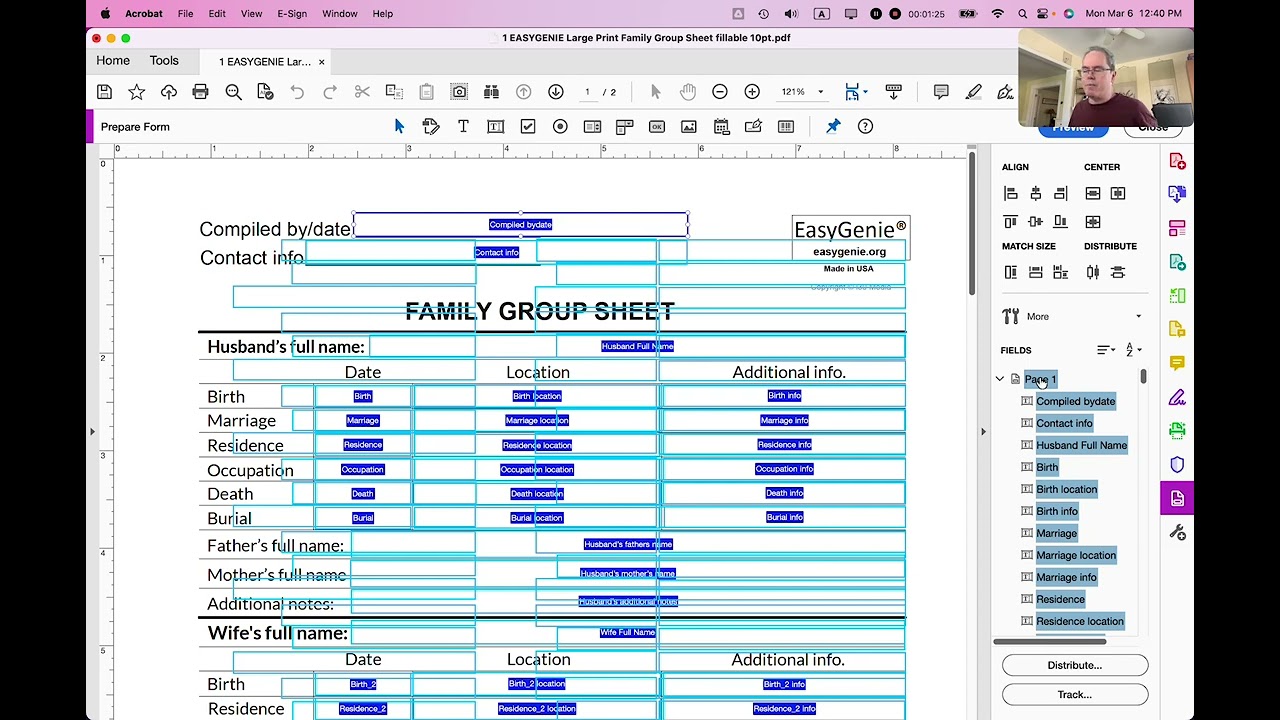Image resolution: width=1280 pixels, height=720 pixels.
Task: Switch to the Home tab
Action: pos(113,61)
